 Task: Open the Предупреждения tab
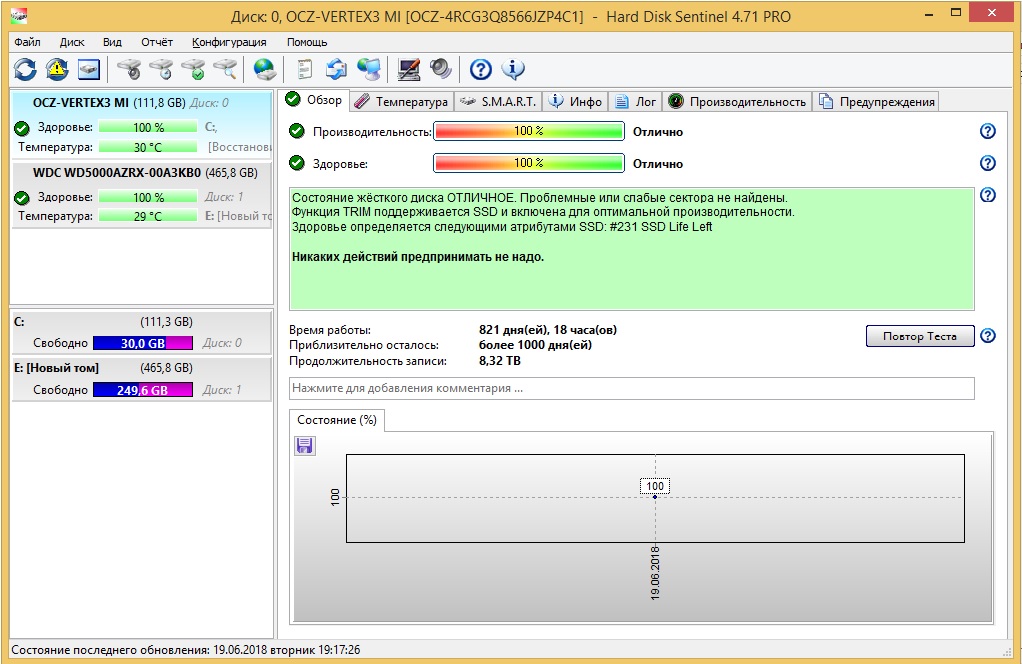pyautogui.click(x=877, y=101)
